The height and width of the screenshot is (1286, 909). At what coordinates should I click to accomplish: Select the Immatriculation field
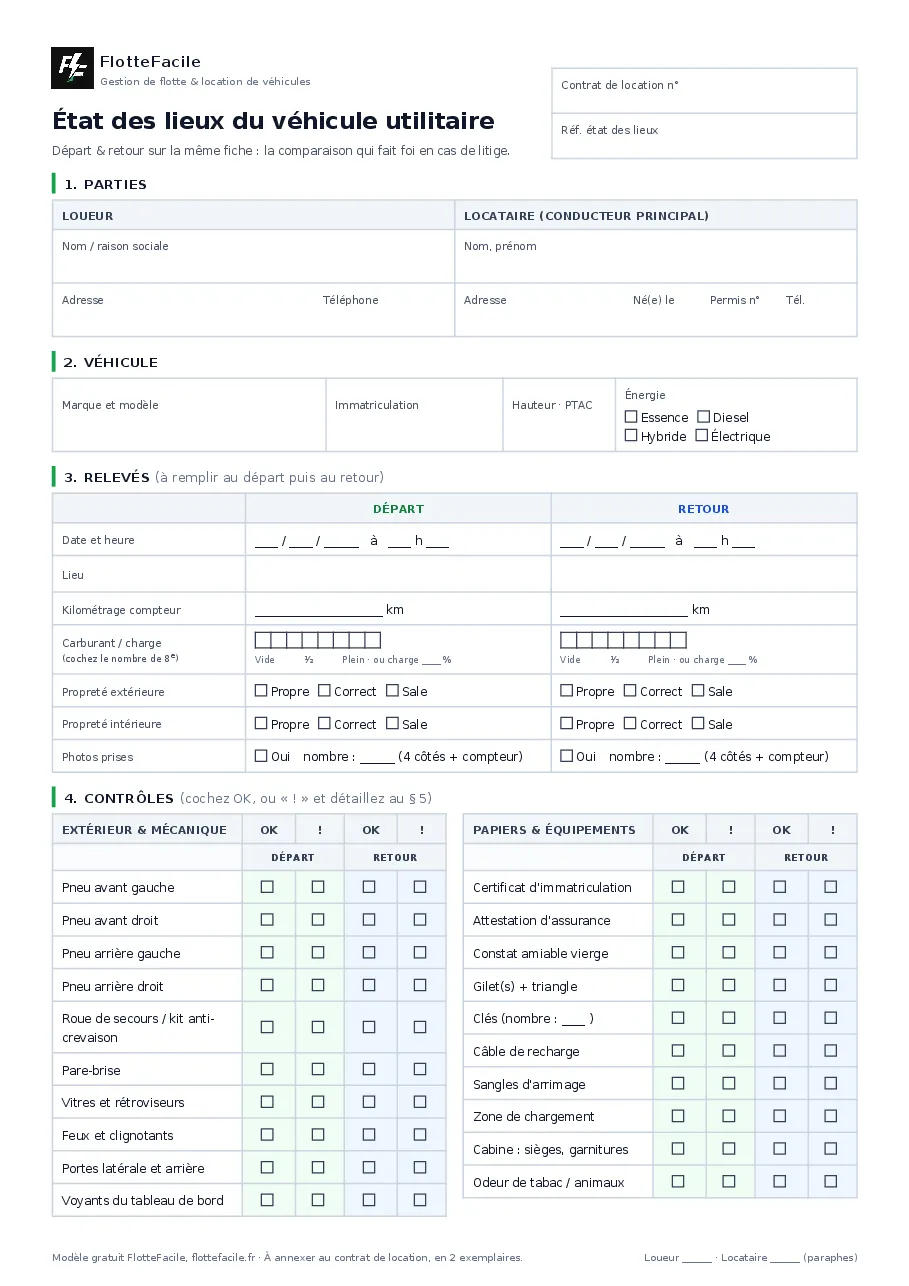[414, 415]
